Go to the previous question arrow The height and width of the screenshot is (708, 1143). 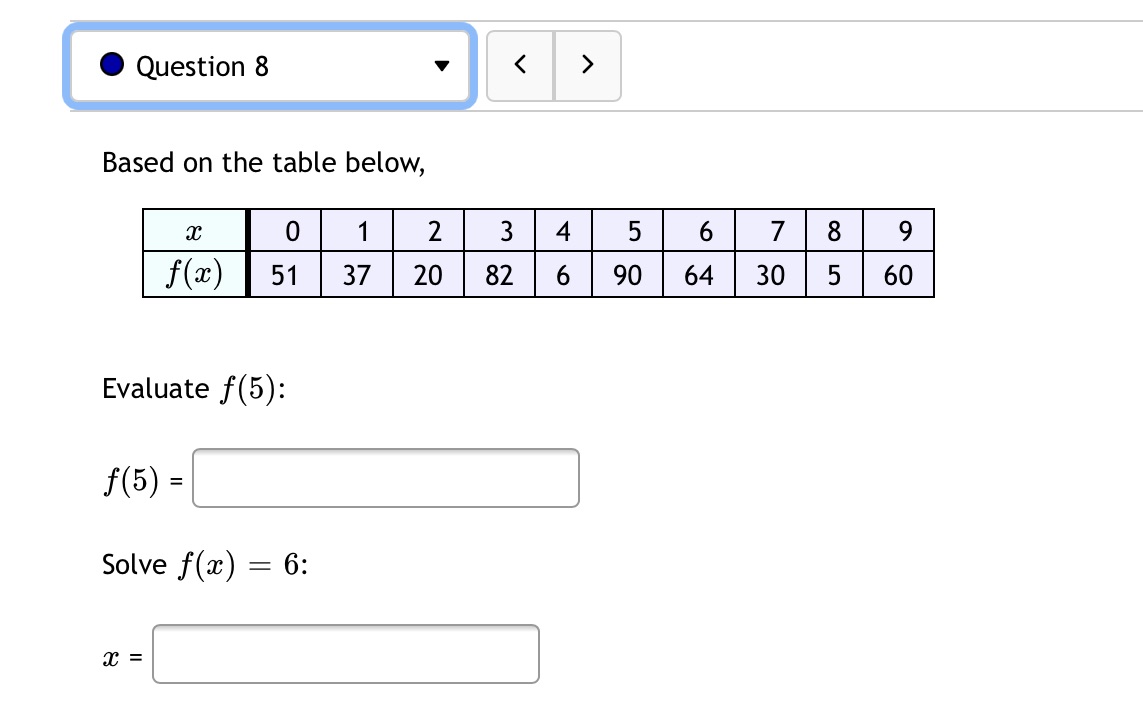520,66
